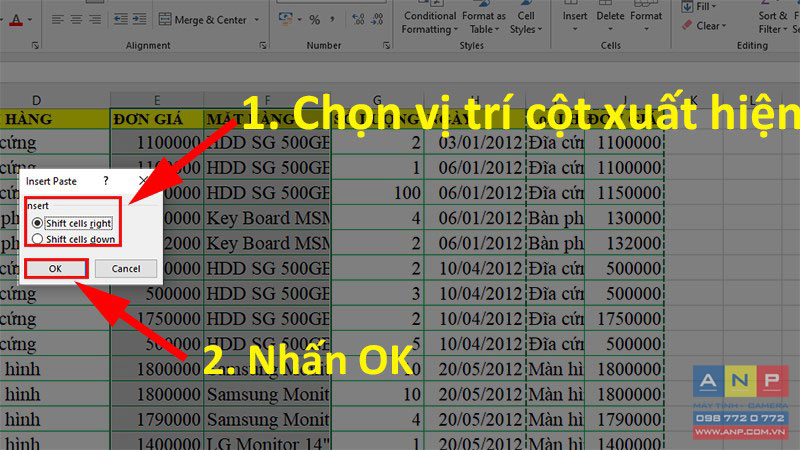Click the Fill down-arrow icon

pyautogui.click(x=687, y=7)
